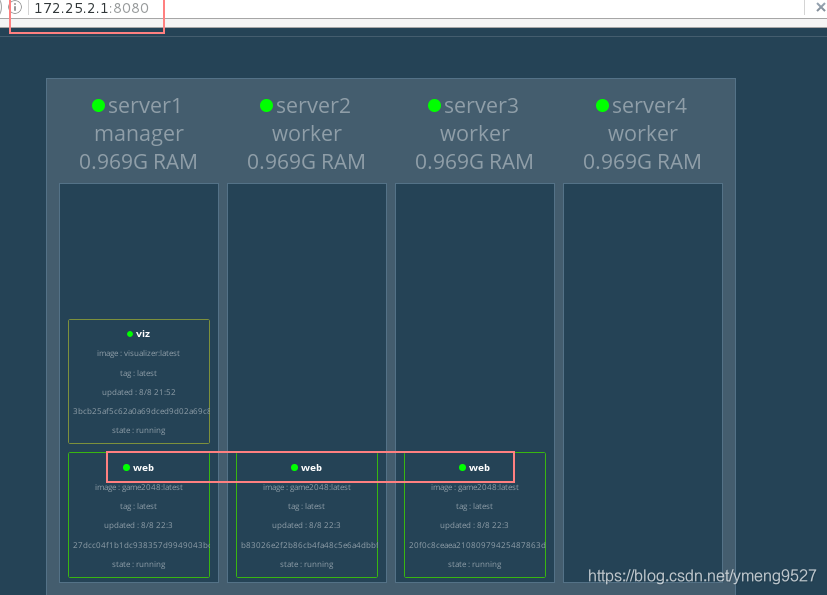This screenshot has width=827, height=595.
Task: Click 'image : game2048:latest' on server2
Action: tap(307, 487)
